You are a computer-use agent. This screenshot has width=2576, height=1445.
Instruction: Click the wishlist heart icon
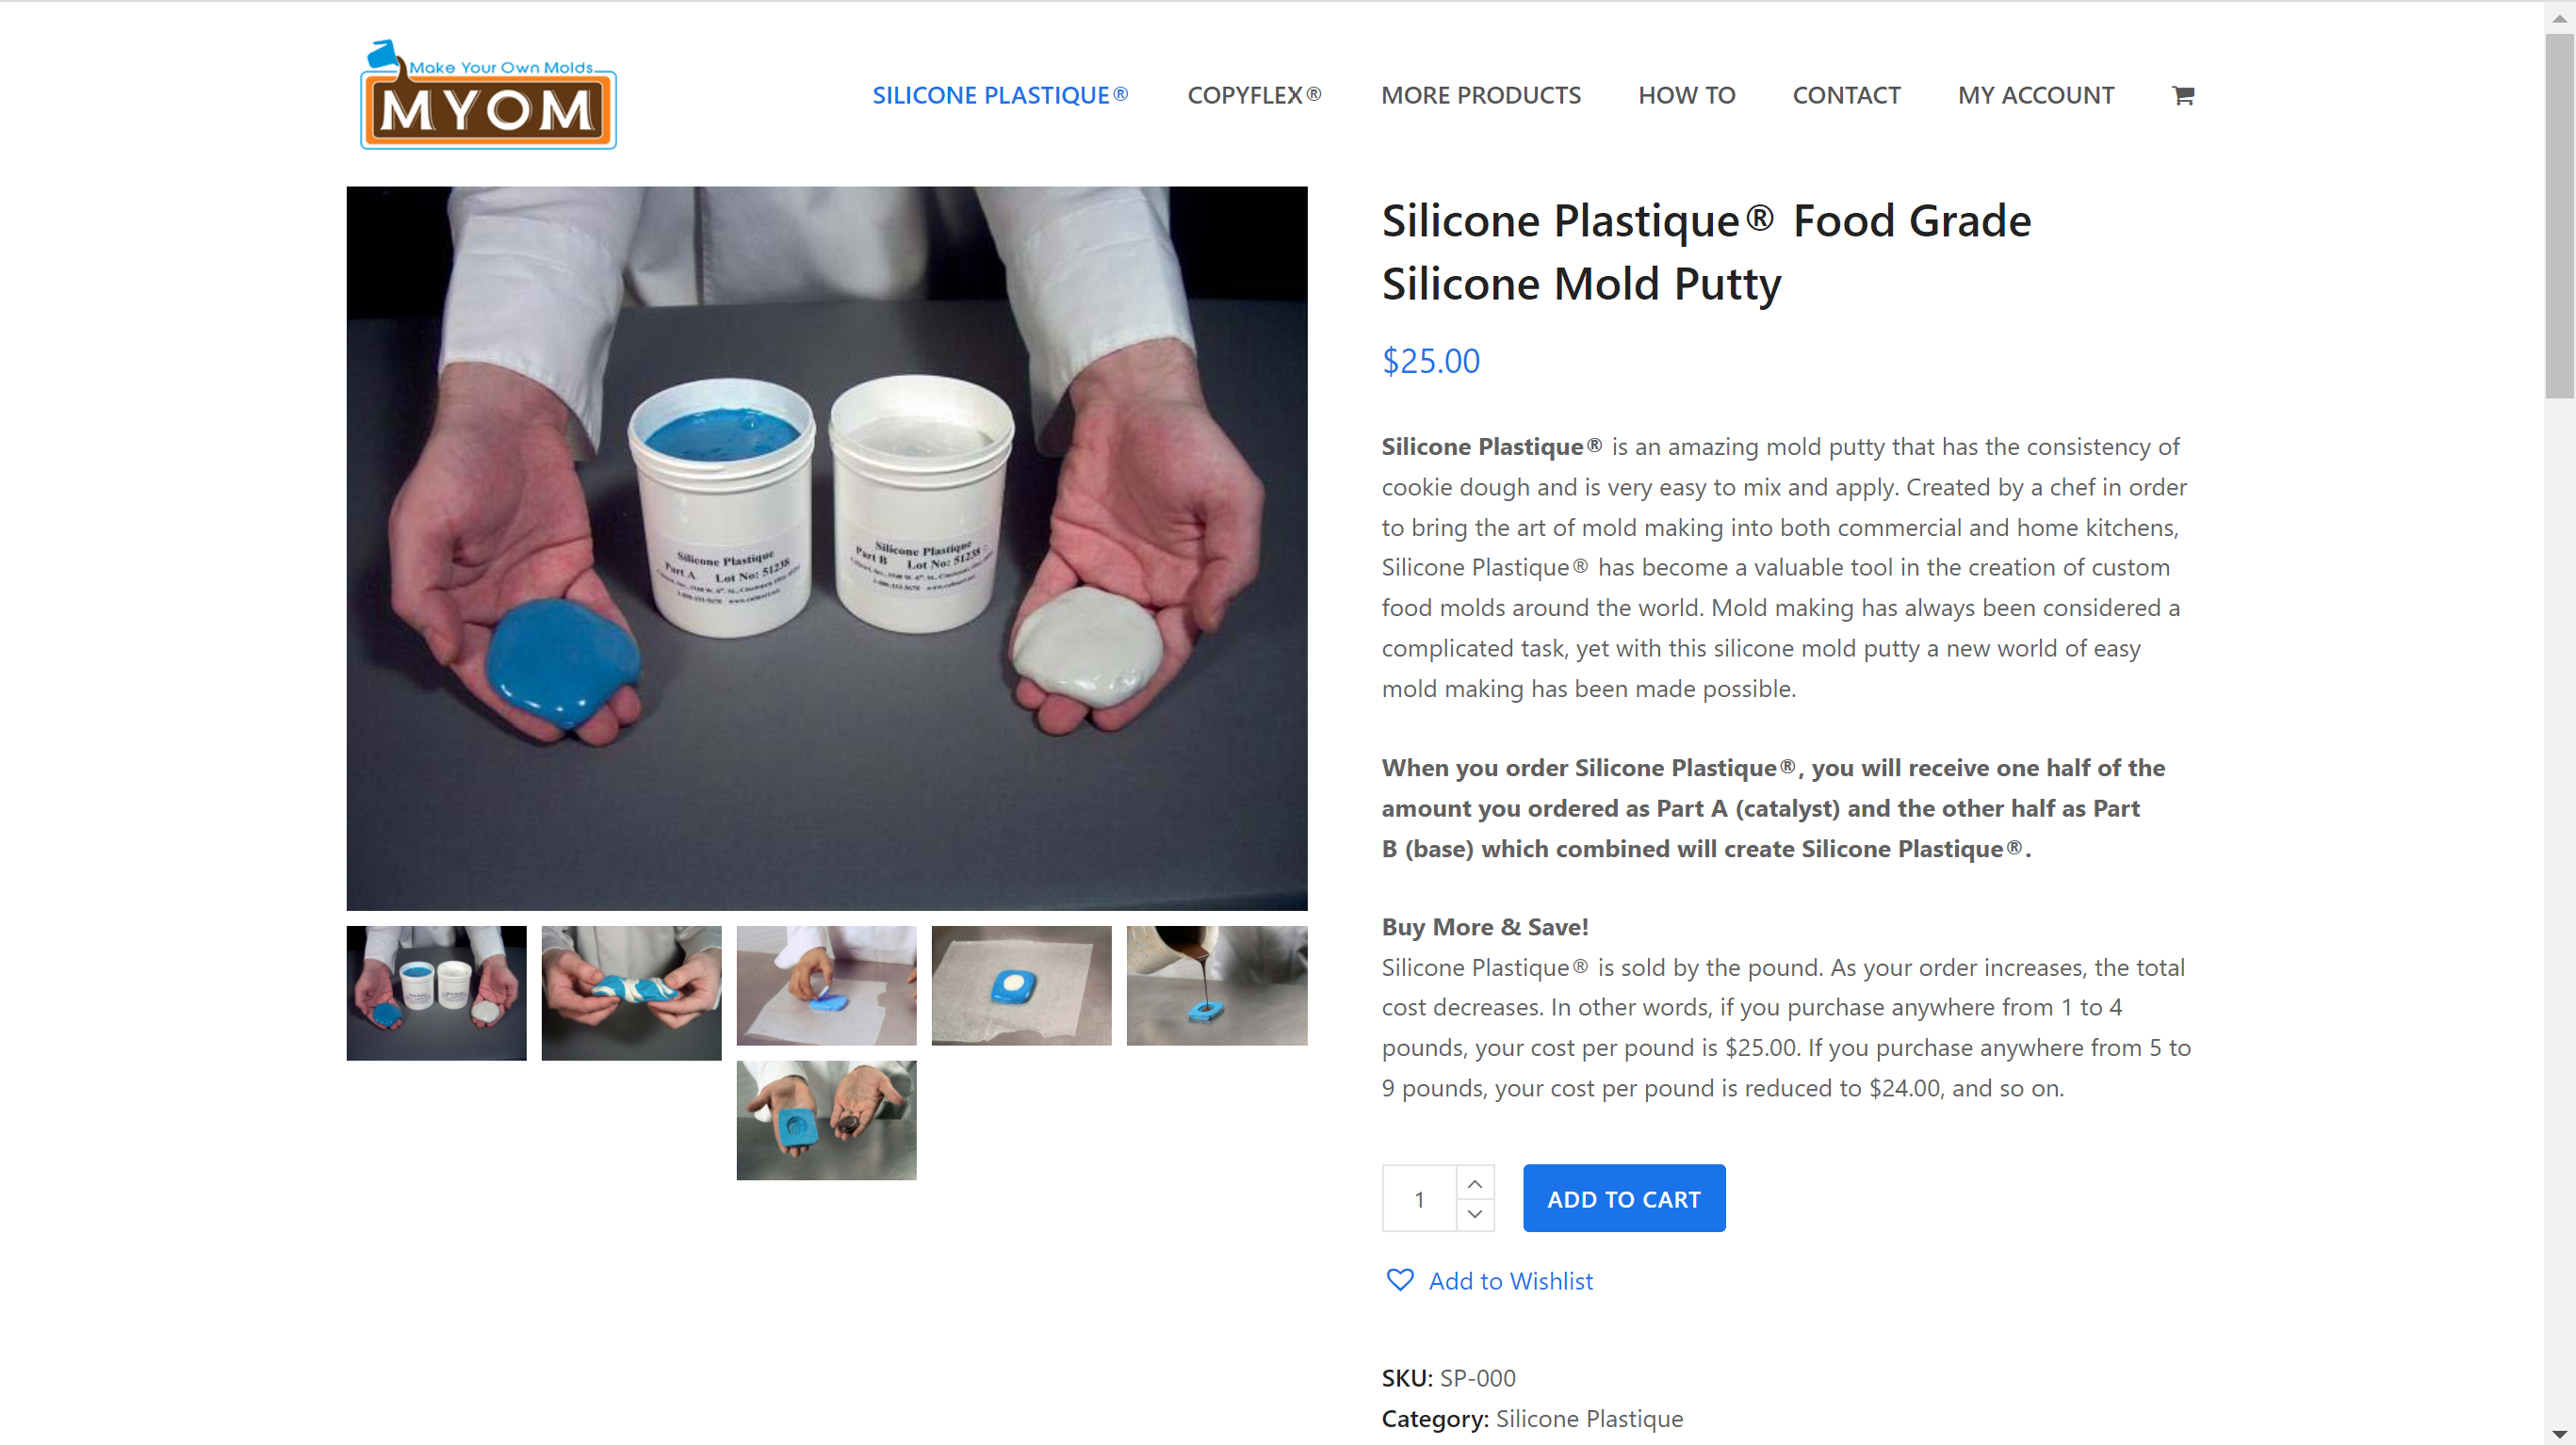click(1400, 1280)
